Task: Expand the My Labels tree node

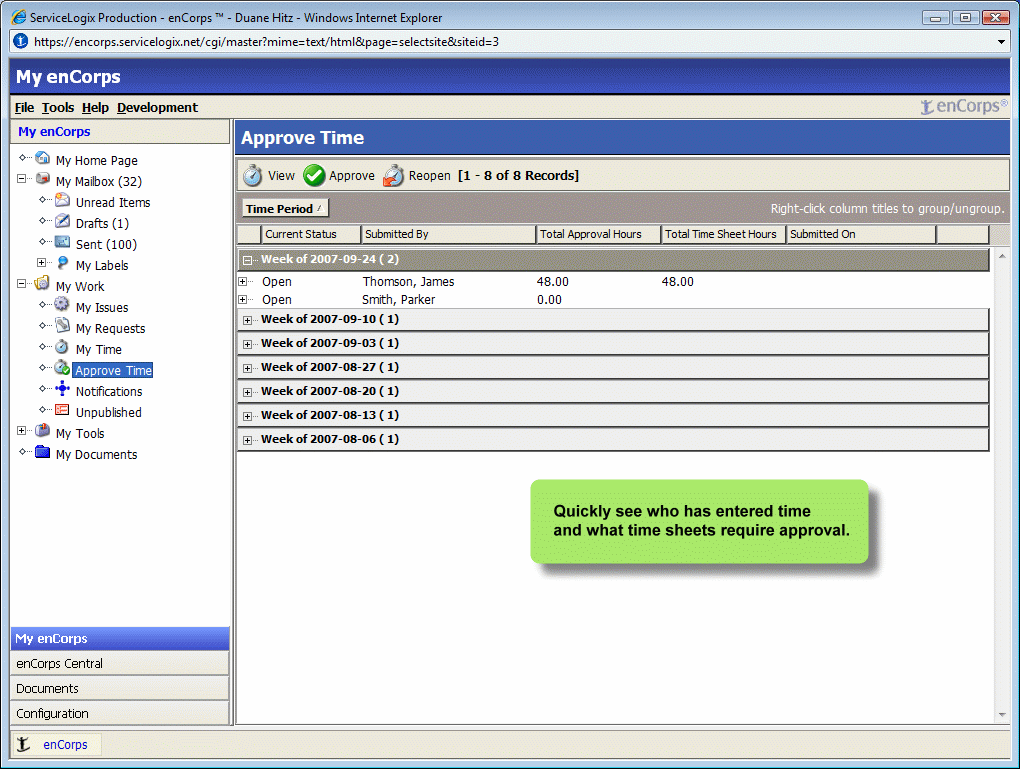Action: (x=42, y=263)
